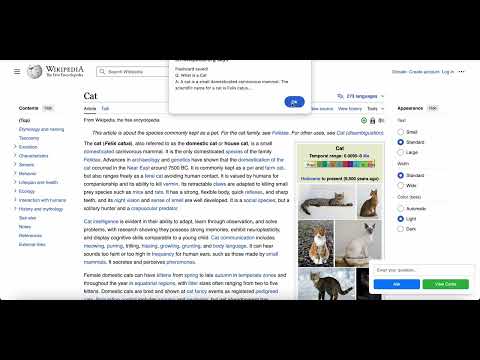Click the search magnifier icon
This screenshot has width=480, height=360.
(x=102, y=72)
